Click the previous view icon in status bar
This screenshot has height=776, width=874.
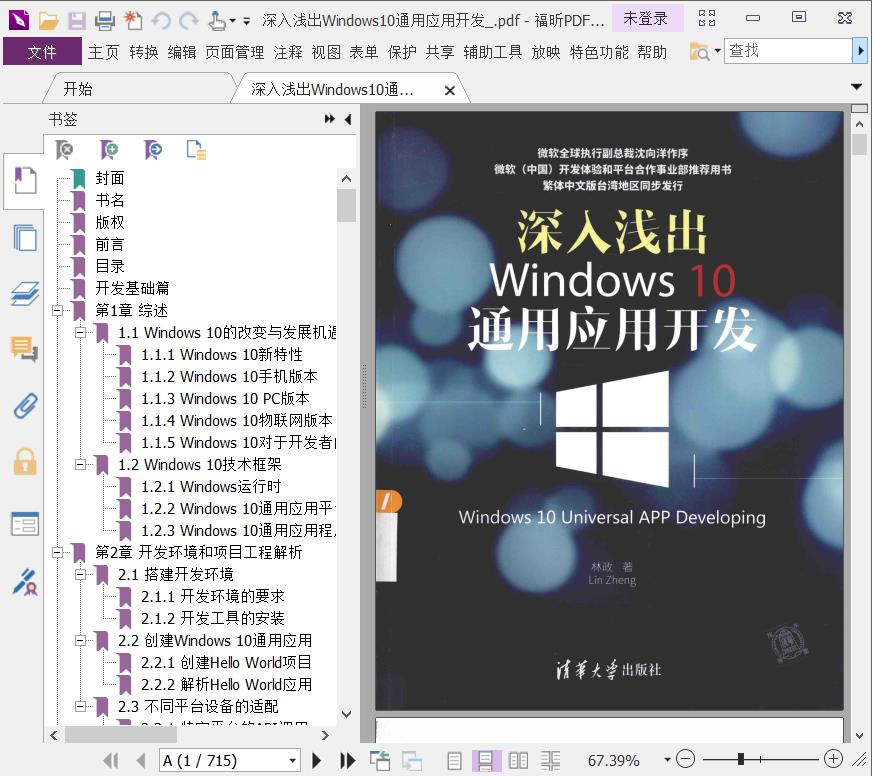coord(380,760)
